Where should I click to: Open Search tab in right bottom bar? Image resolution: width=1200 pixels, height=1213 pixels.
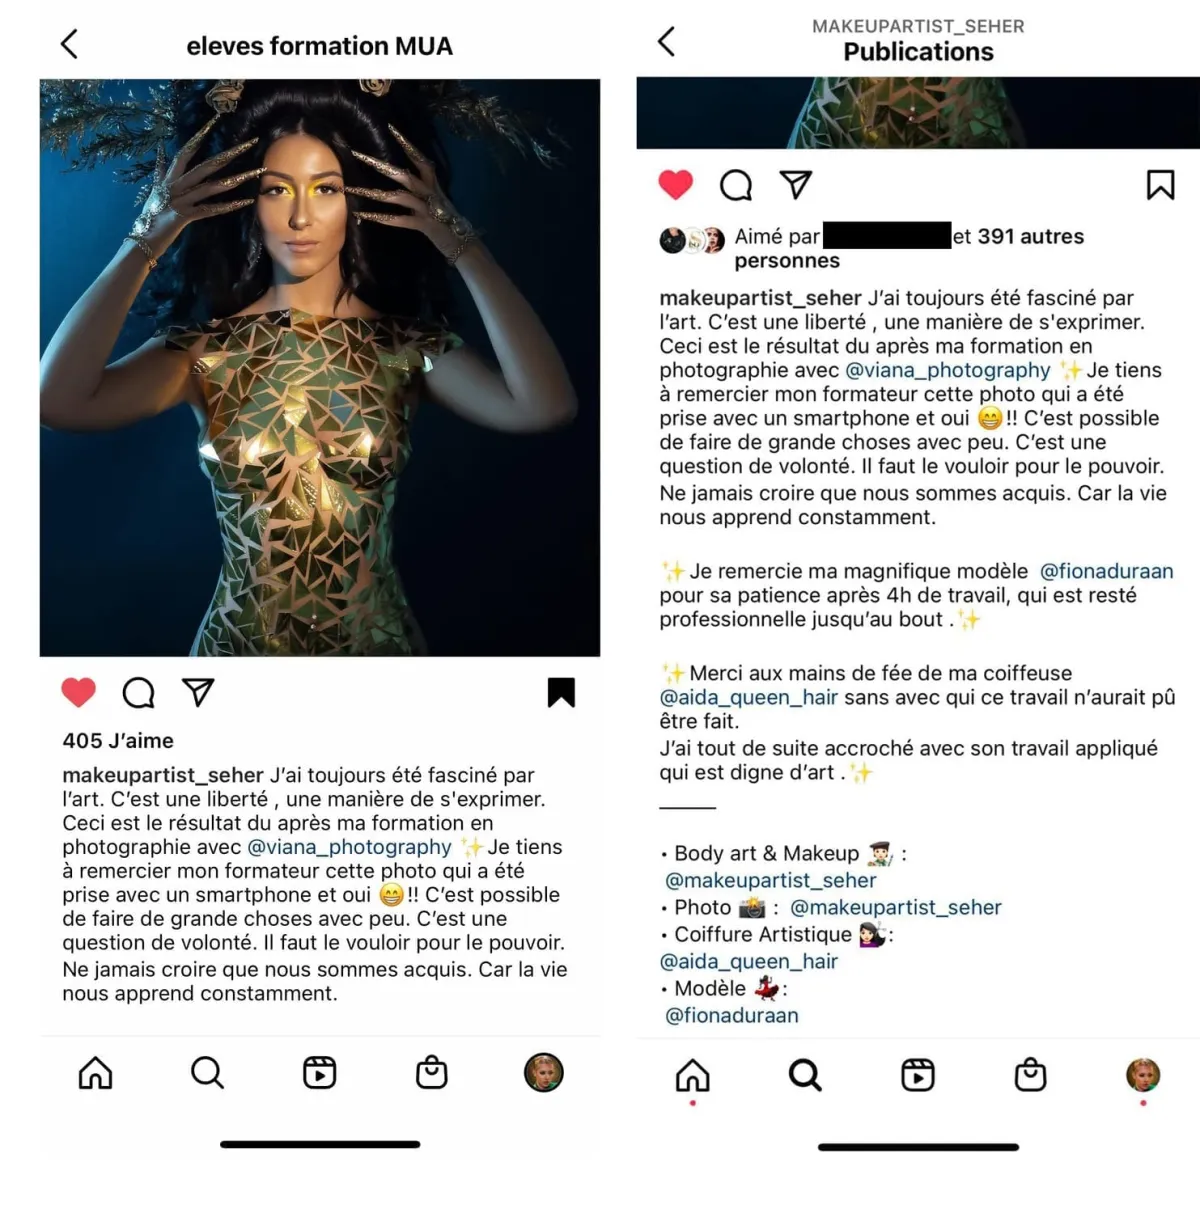805,1075
